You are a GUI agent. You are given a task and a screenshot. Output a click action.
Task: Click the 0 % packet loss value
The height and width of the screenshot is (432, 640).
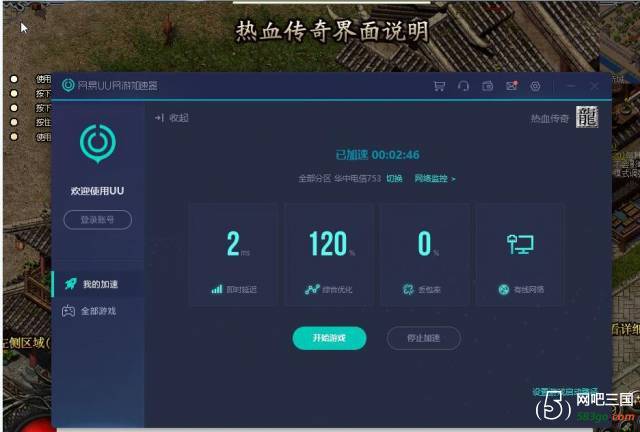[428, 244]
